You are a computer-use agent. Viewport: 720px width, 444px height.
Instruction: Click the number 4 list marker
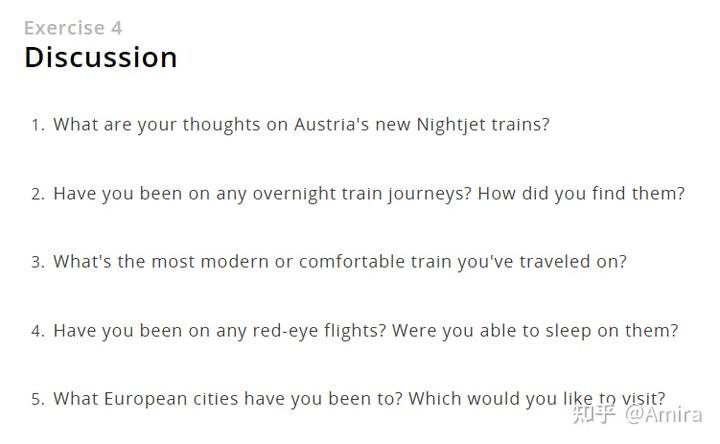[38, 331]
